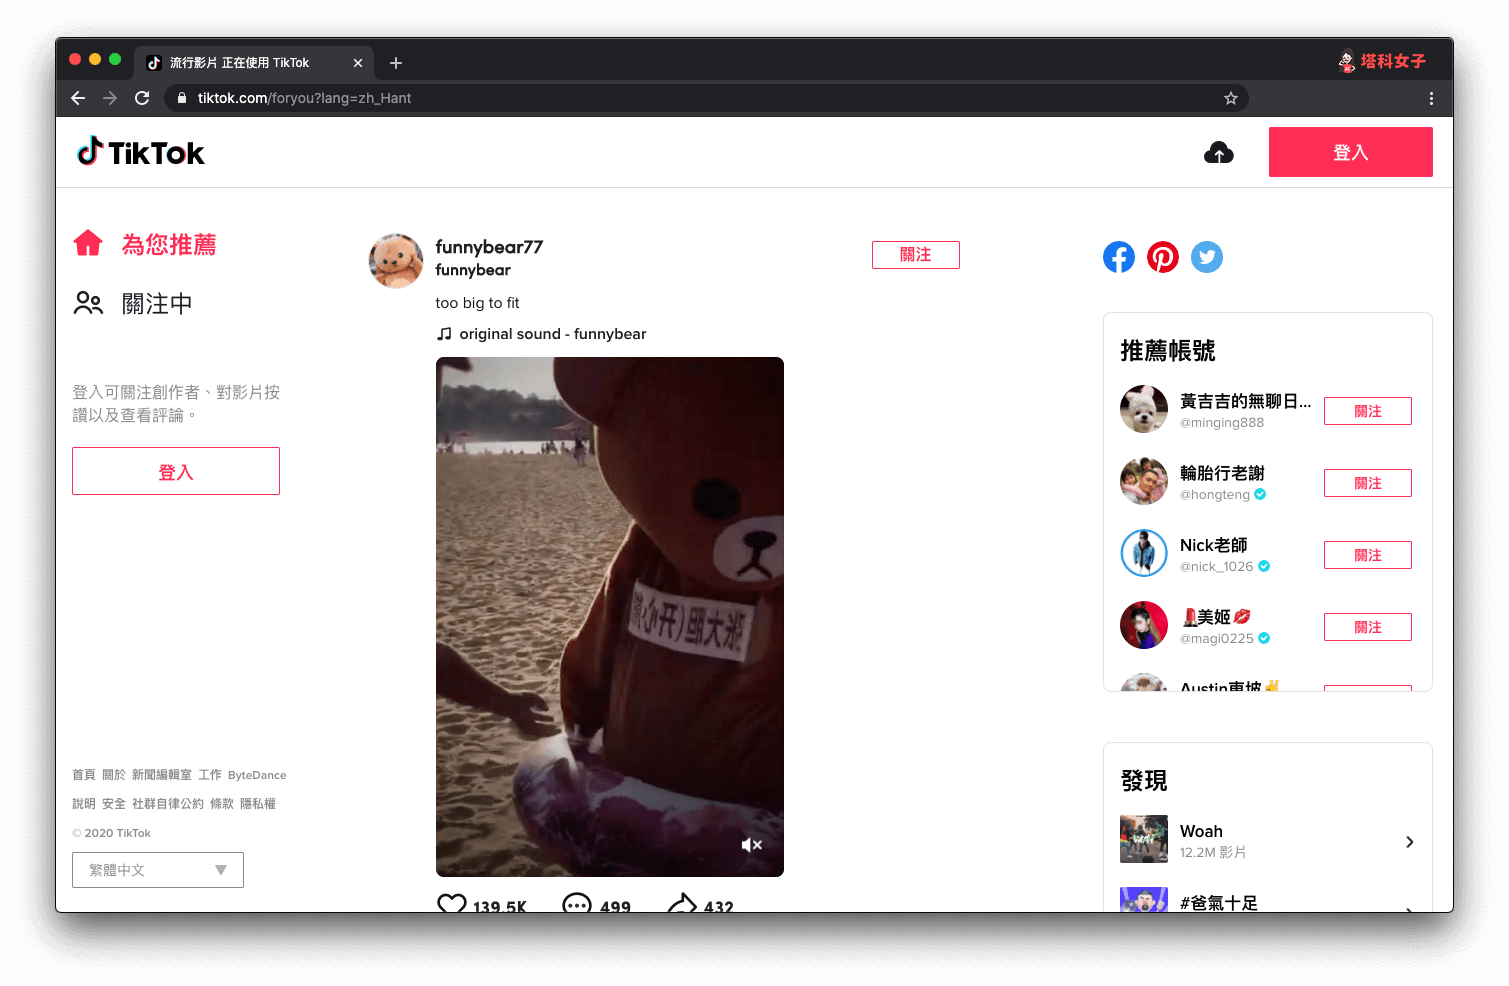Select the 為您推薦 feed
The height and width of the screenshot is (986, 1509).
(169, 244)
